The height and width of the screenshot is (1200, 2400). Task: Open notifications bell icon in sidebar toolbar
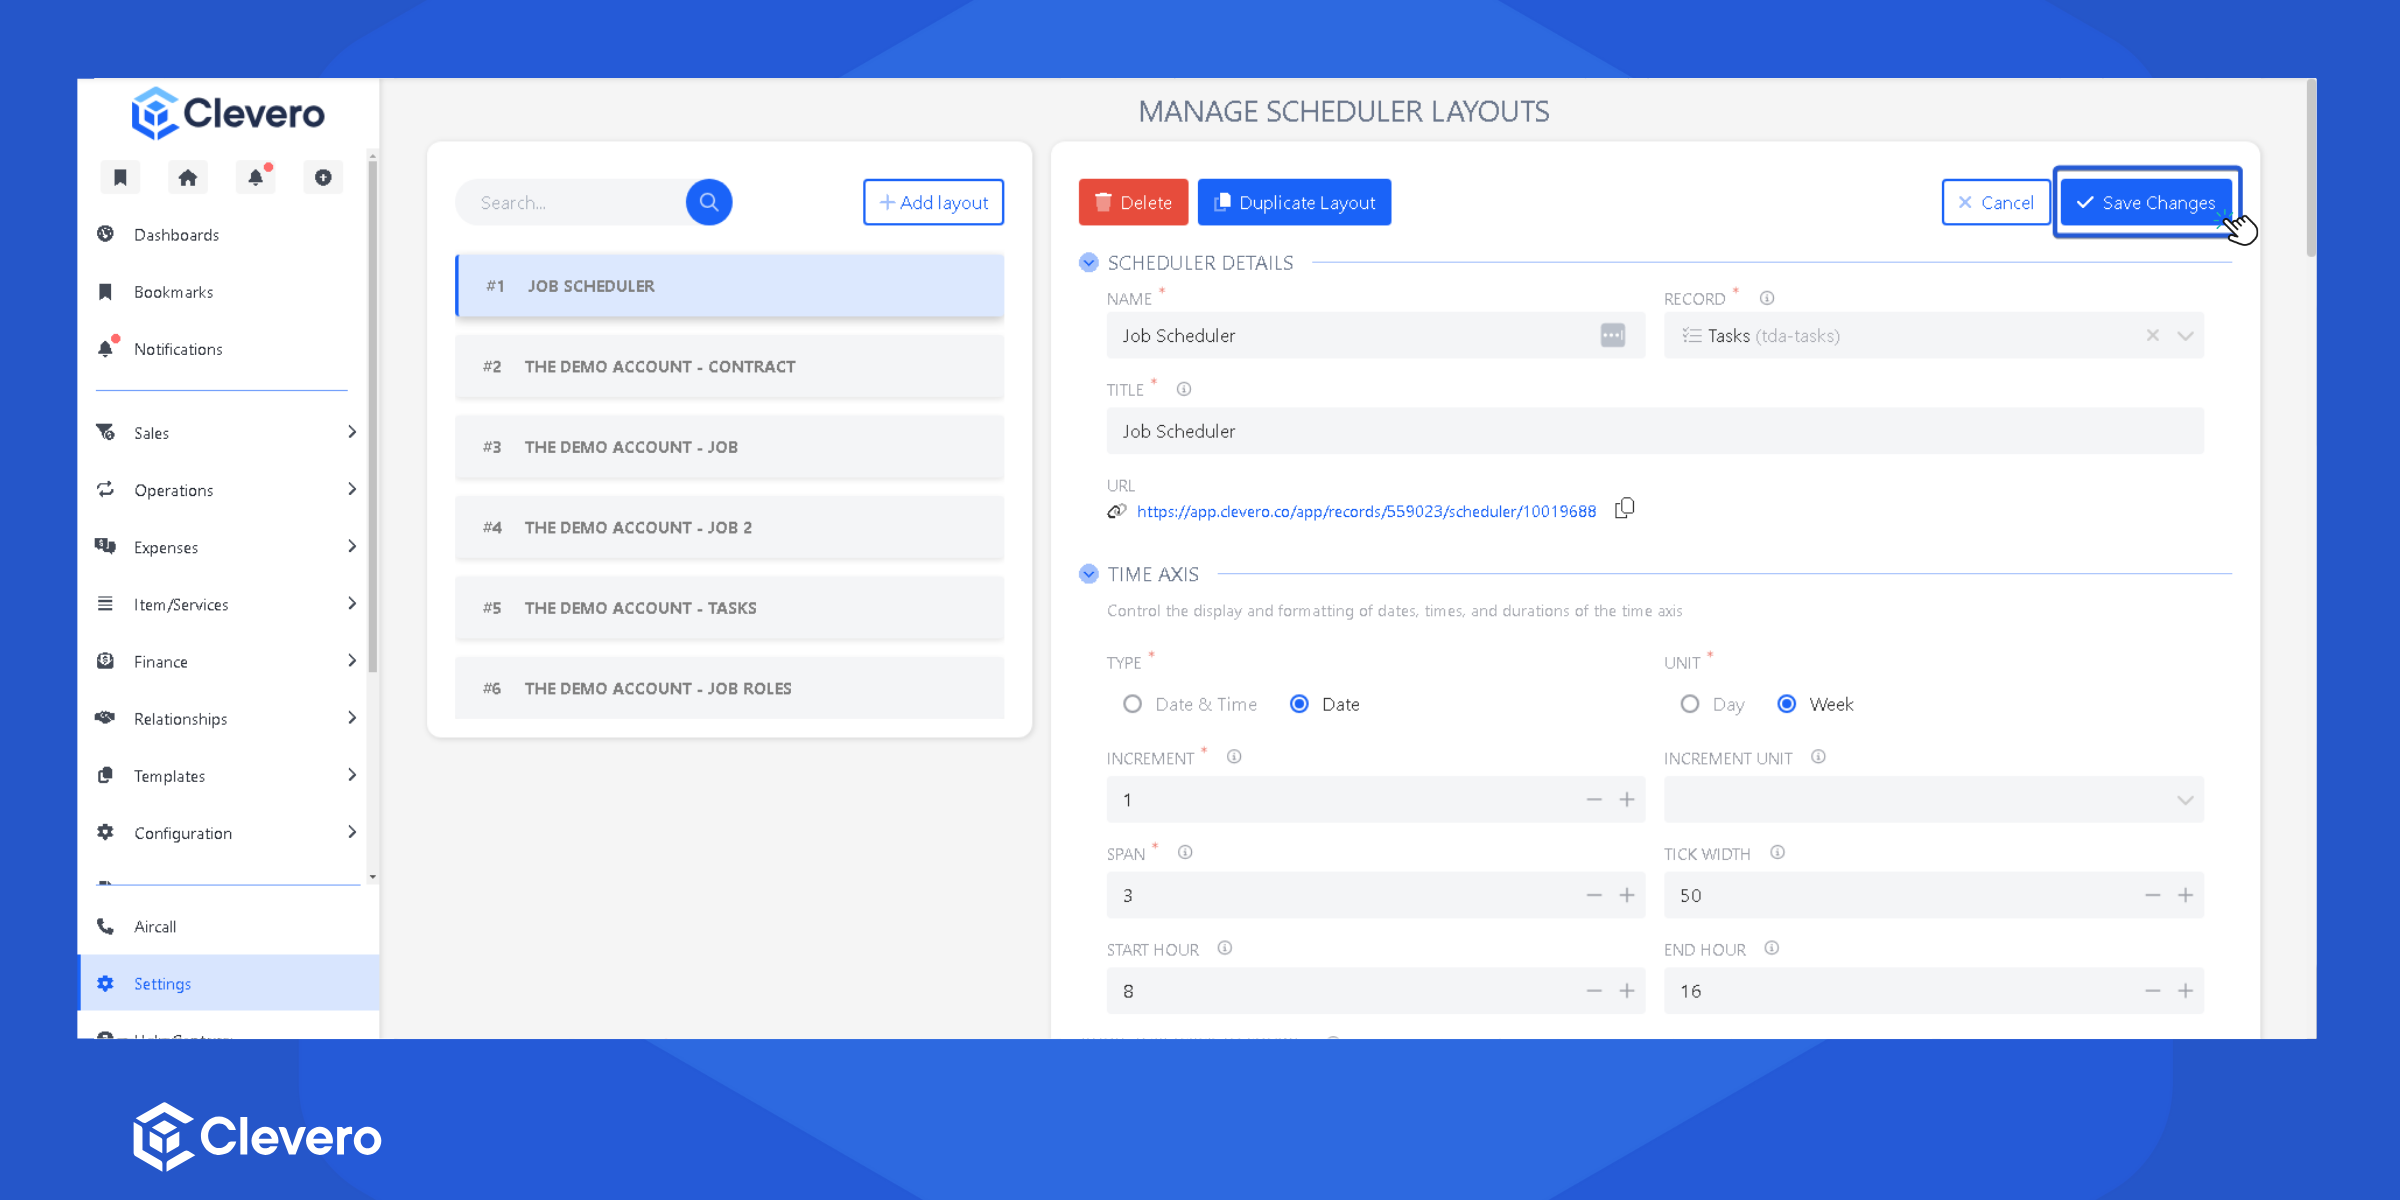click(255, 178)
